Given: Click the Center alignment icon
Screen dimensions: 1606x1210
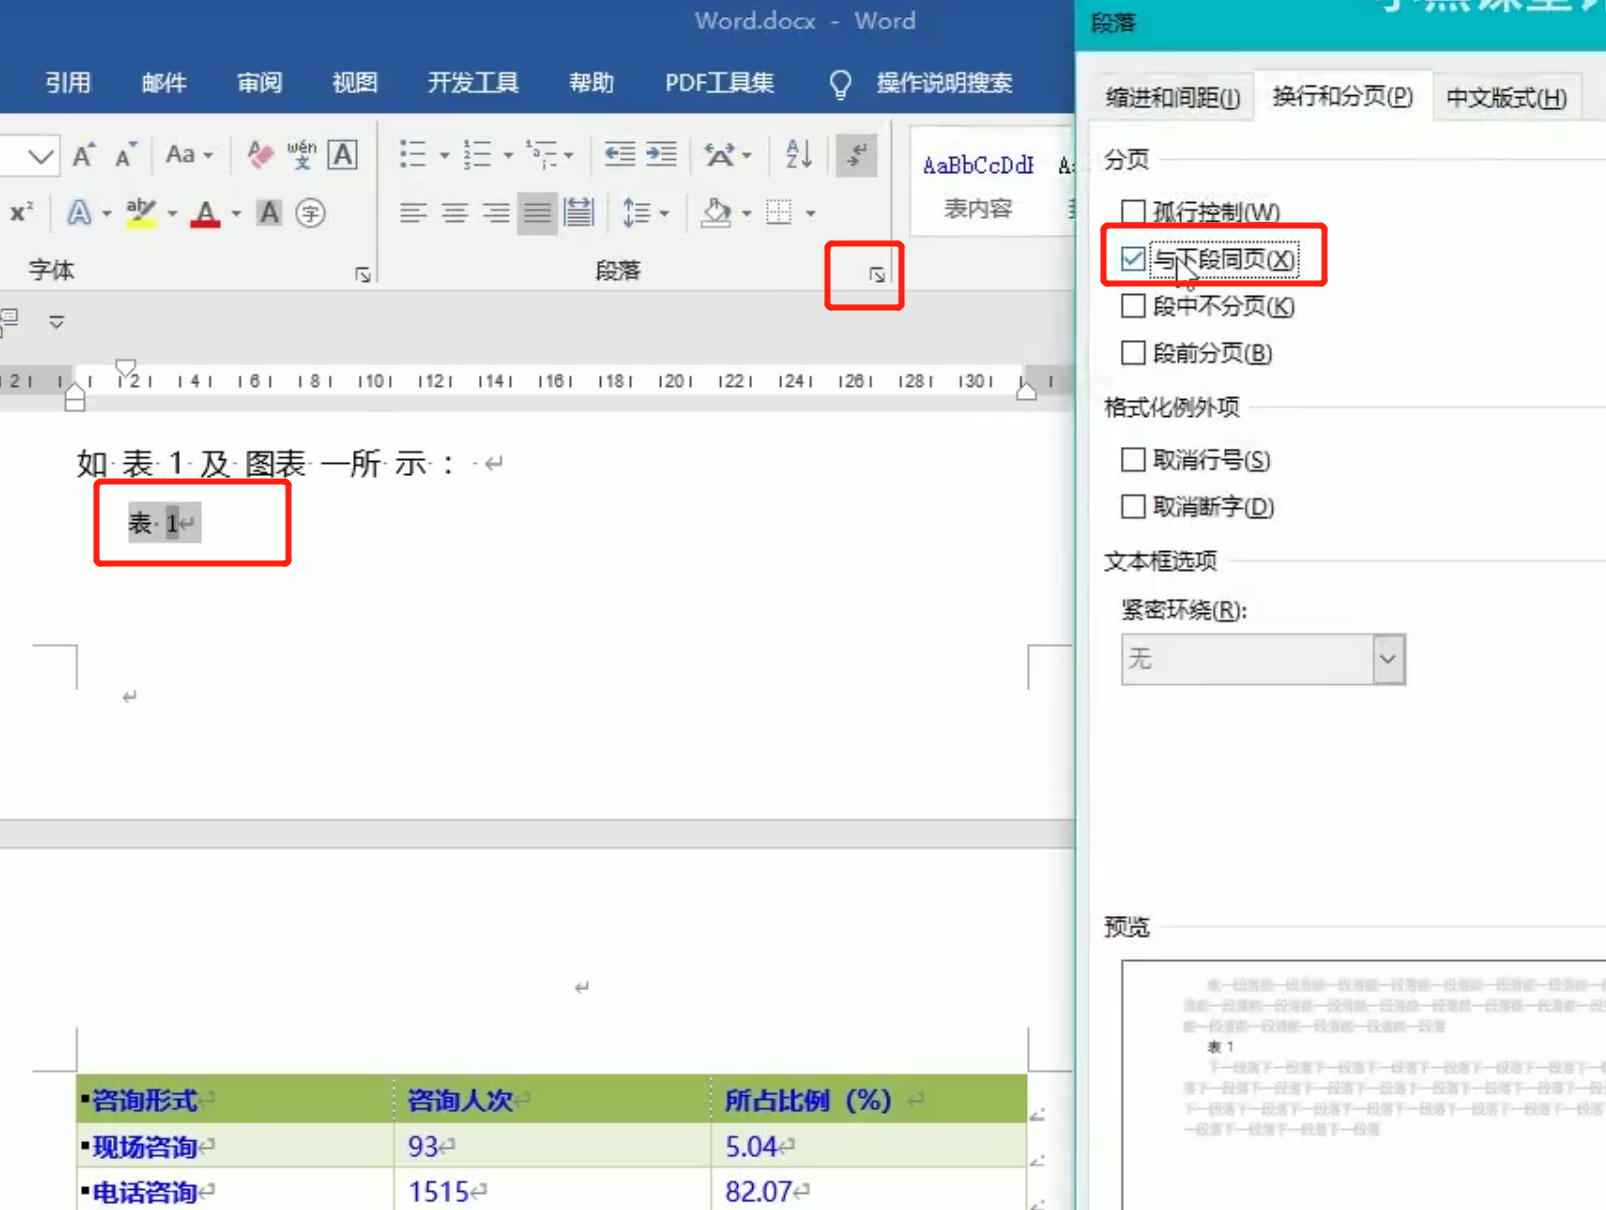Looking at the screenshot, I should tap(455, 213).
